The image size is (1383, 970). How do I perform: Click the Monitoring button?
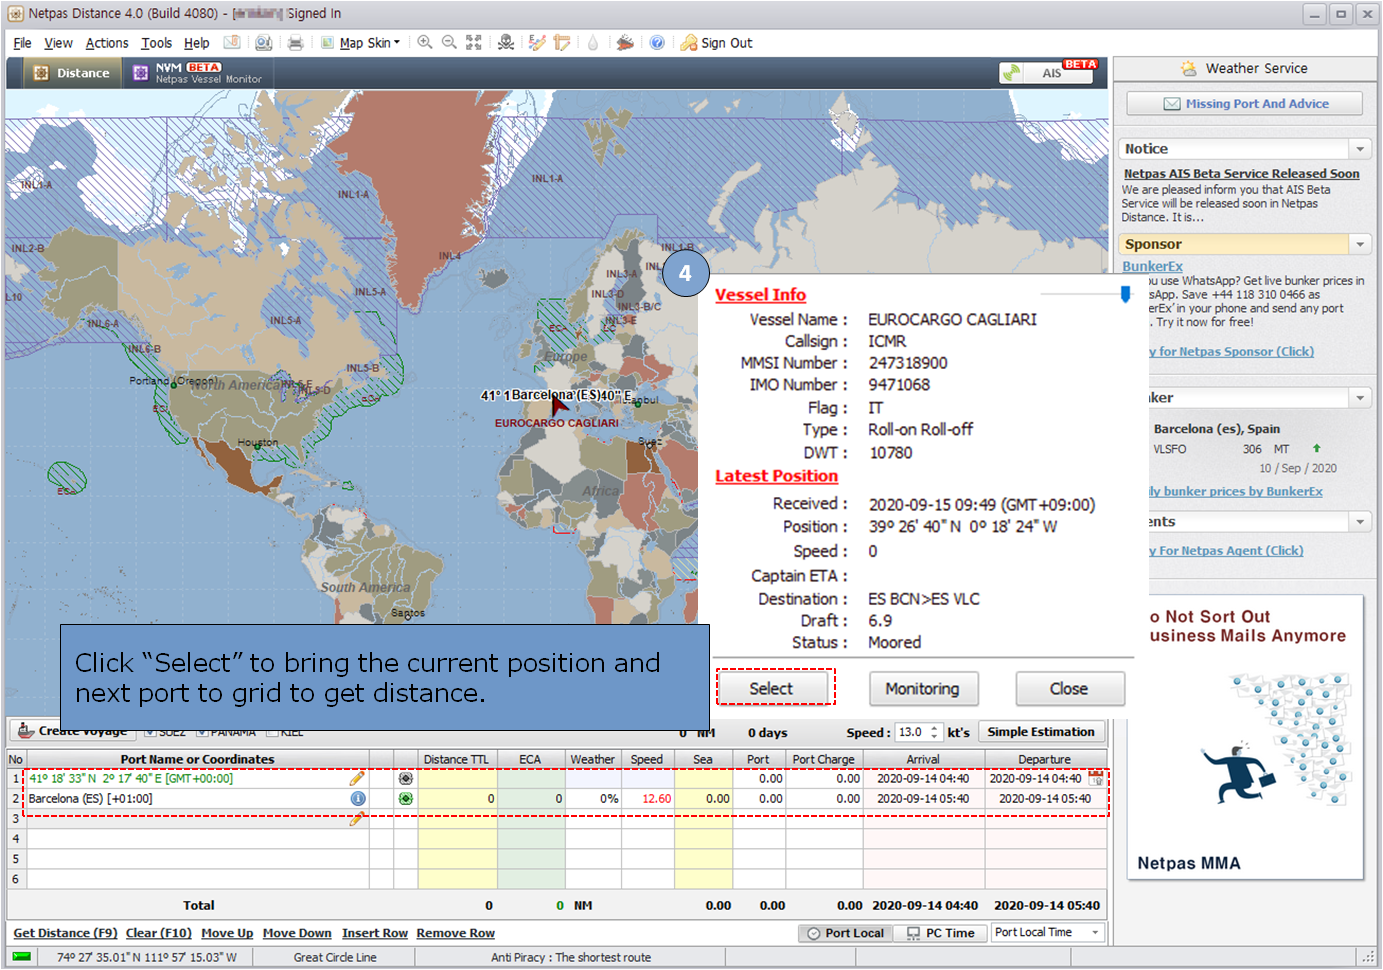[x=922, y=689]
